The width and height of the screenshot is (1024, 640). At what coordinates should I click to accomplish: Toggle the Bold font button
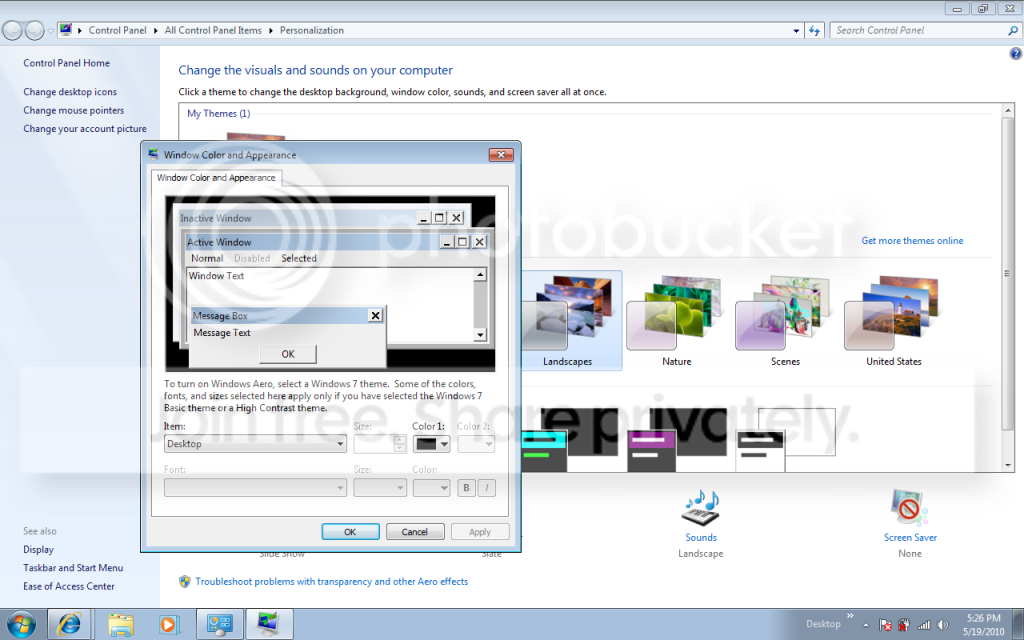coord(466,488)
